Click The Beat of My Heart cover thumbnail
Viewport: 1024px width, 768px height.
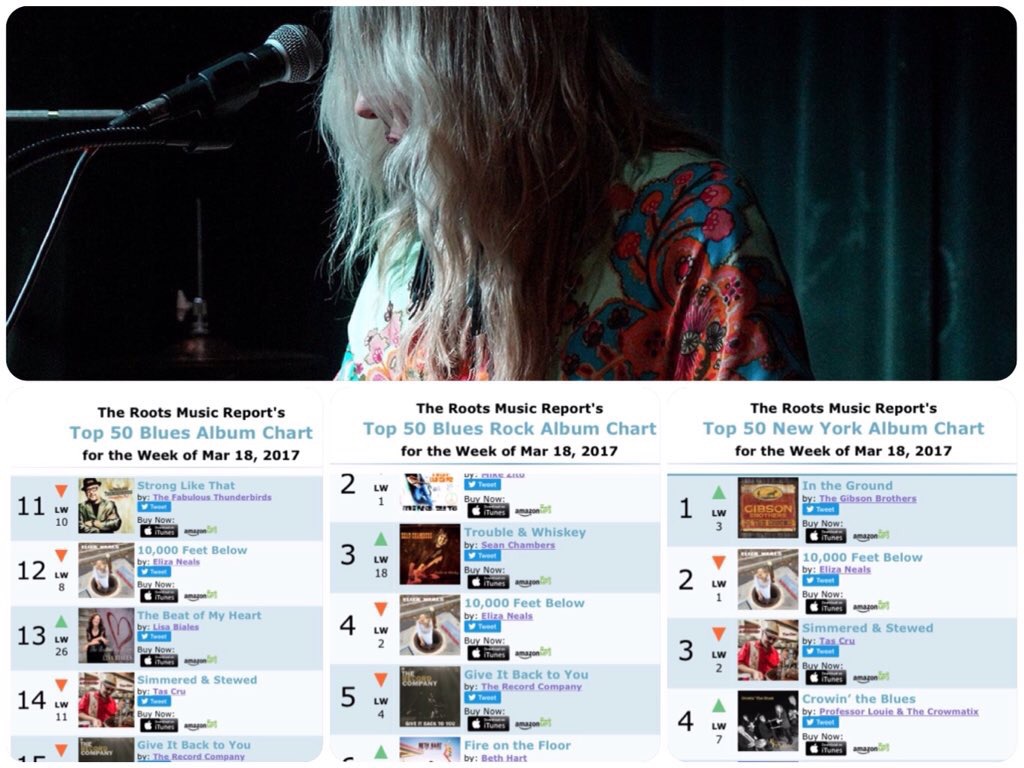tap(106, 635)
